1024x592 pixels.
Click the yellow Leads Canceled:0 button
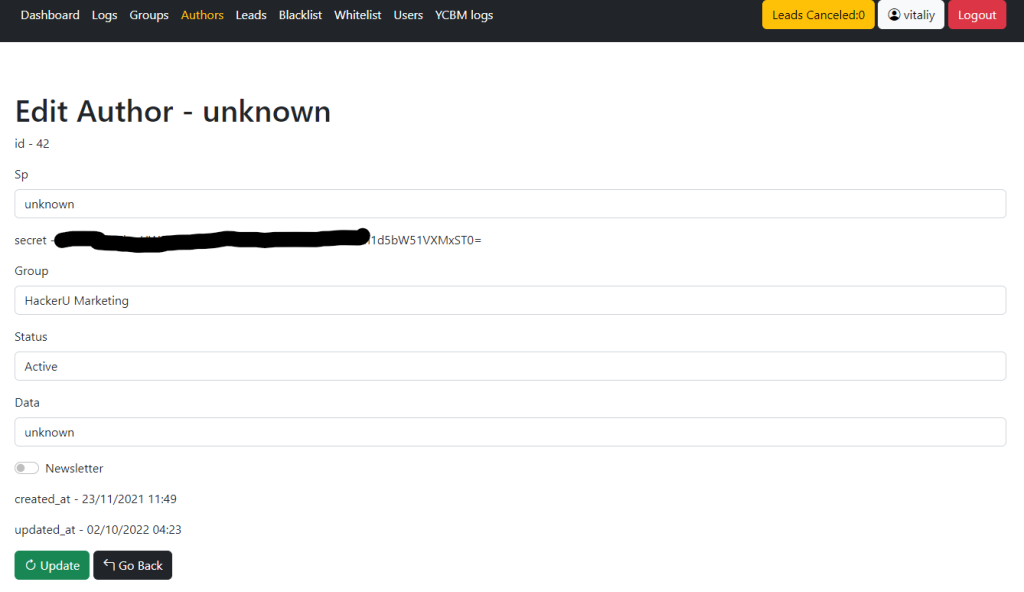pos(818,15)
